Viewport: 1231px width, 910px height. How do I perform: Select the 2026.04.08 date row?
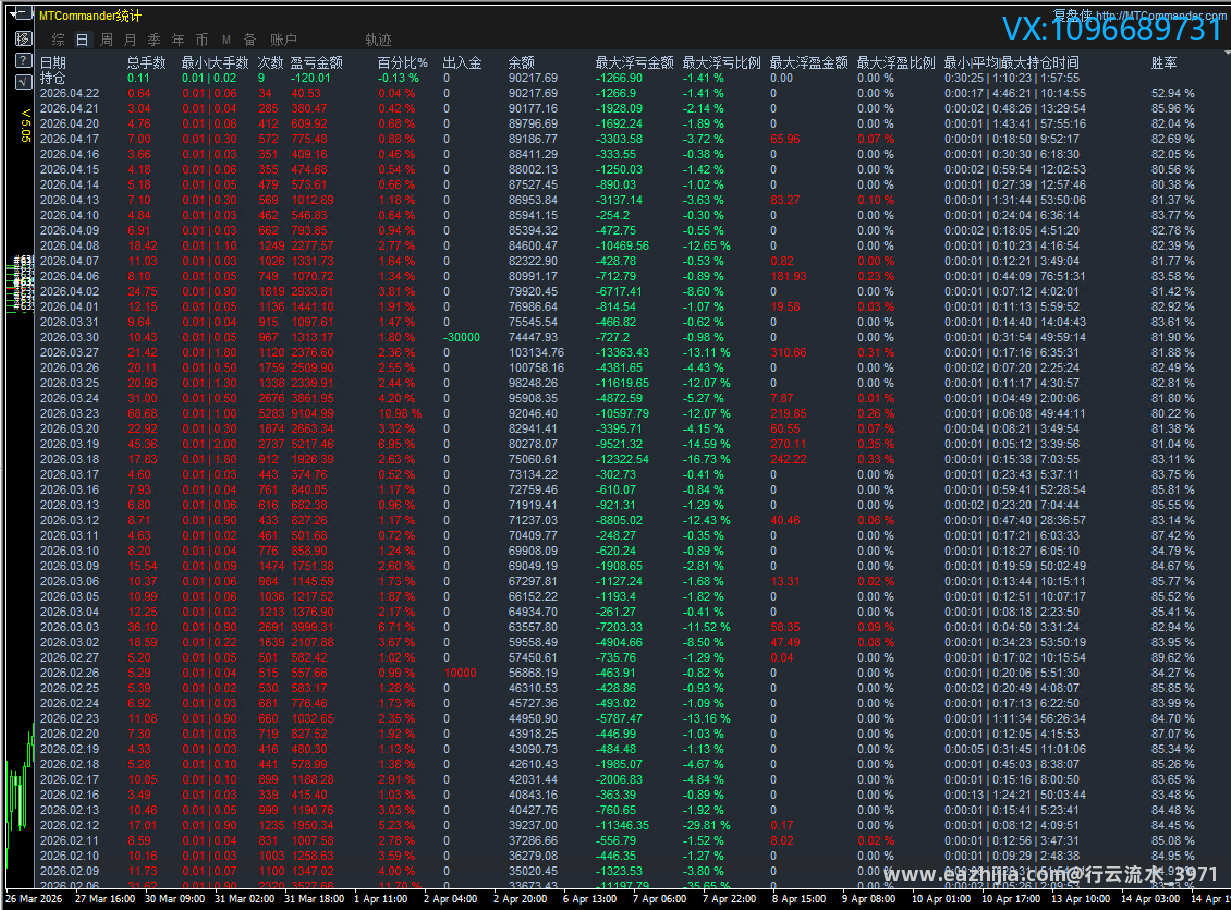click(x=69, y=246)
